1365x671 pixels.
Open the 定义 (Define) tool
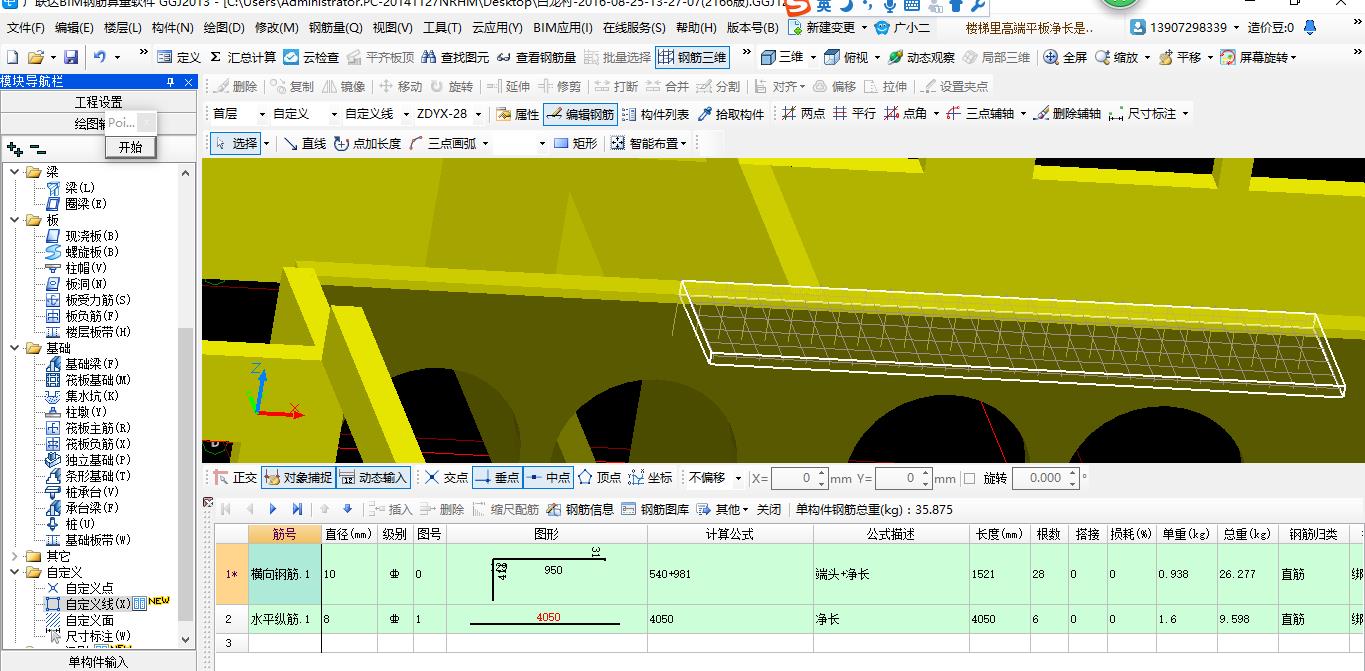click(179, 57)
